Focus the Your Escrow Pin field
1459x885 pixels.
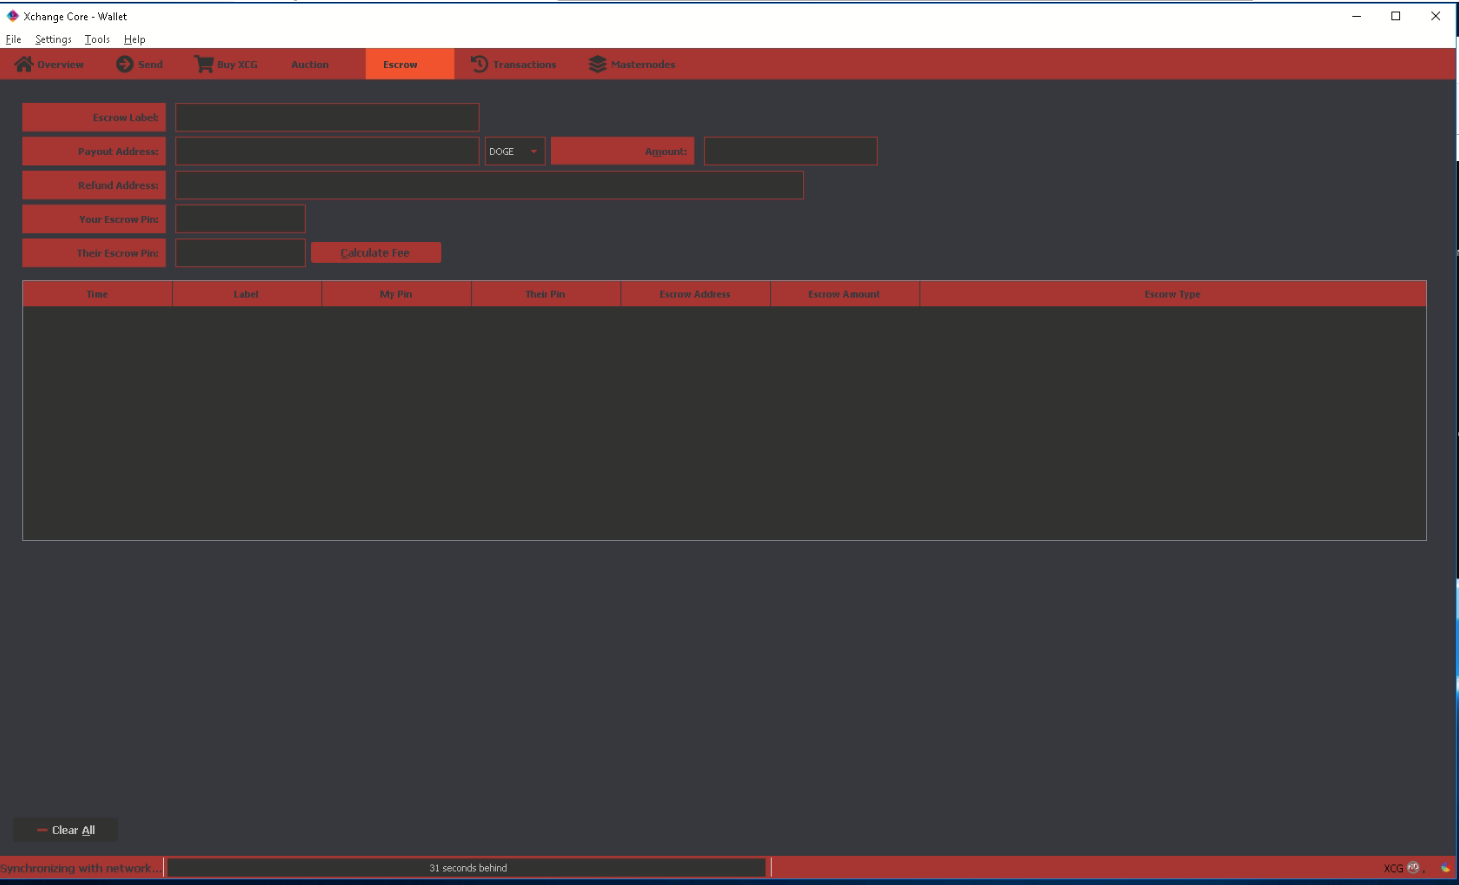pyautogui.click(x=240, y=219)
